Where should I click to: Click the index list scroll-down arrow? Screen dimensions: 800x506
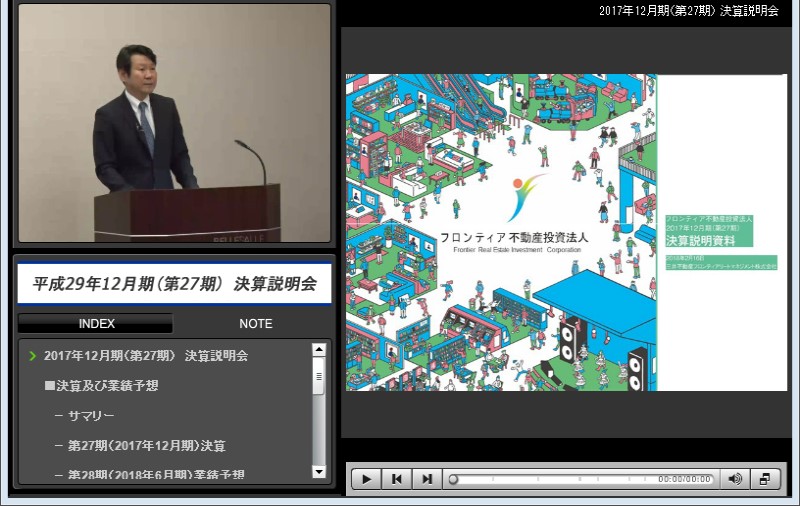(319, 472)
